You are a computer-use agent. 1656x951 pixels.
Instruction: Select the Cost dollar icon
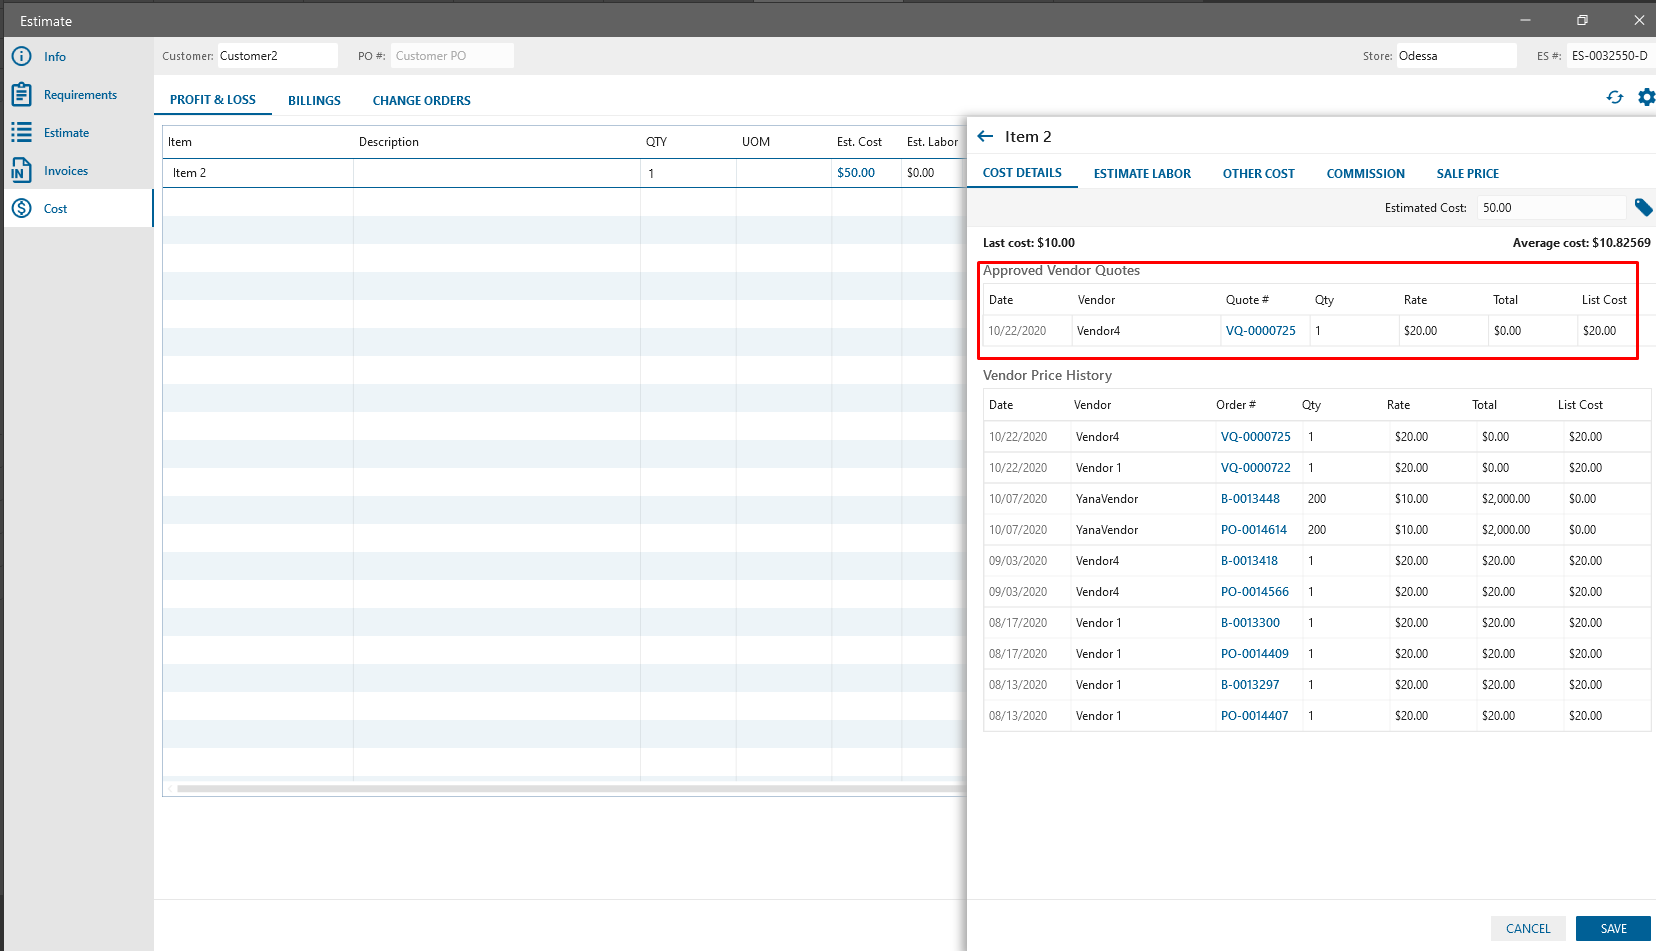(x=22, y=209)
